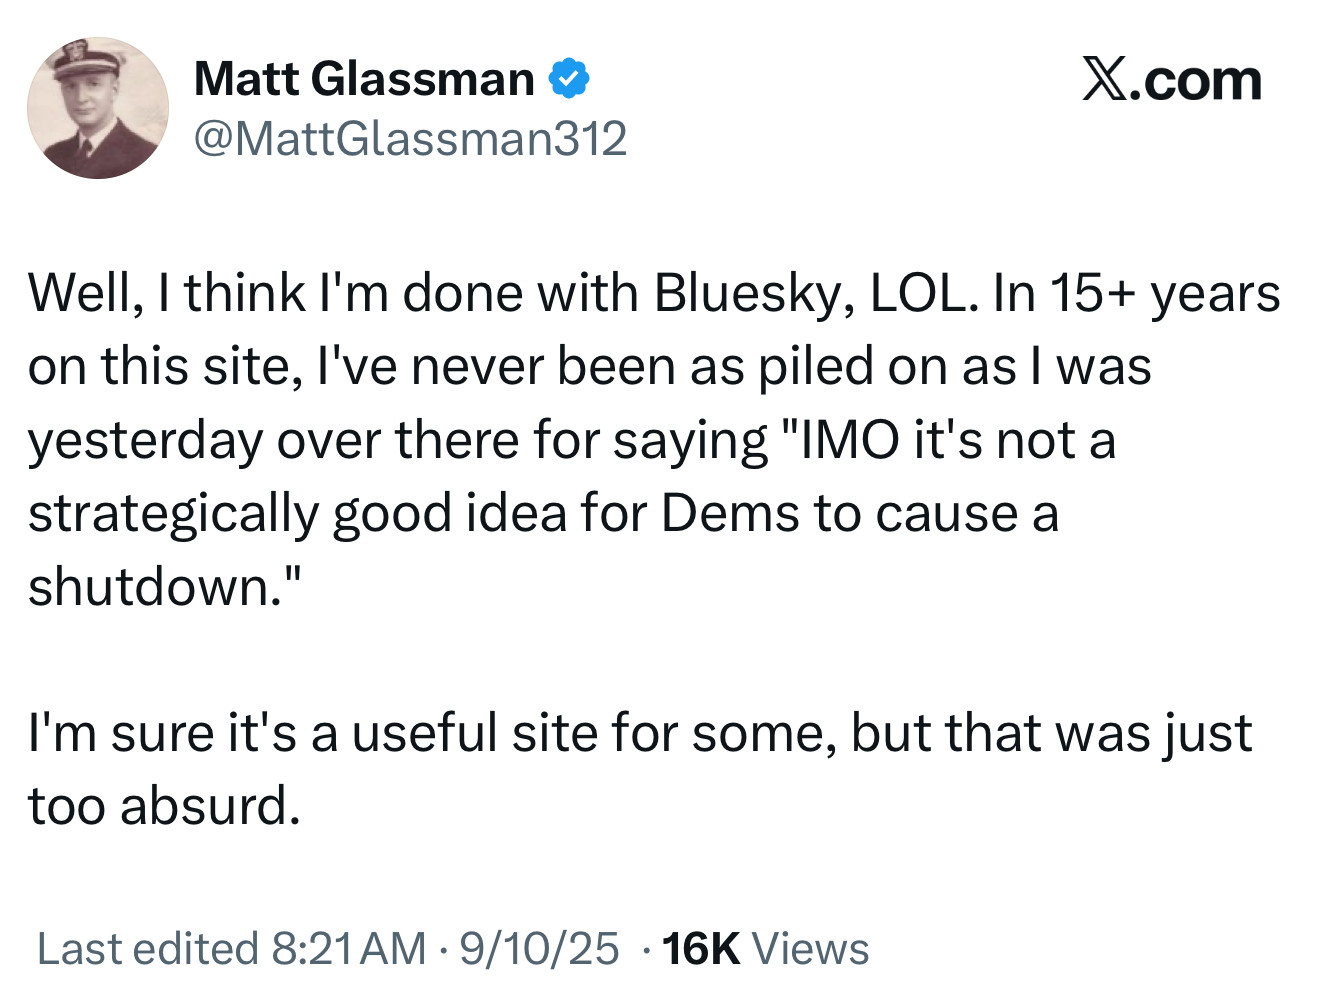
Task: Click the "Views" label in the footer
Action: click(x=810, y=948)
